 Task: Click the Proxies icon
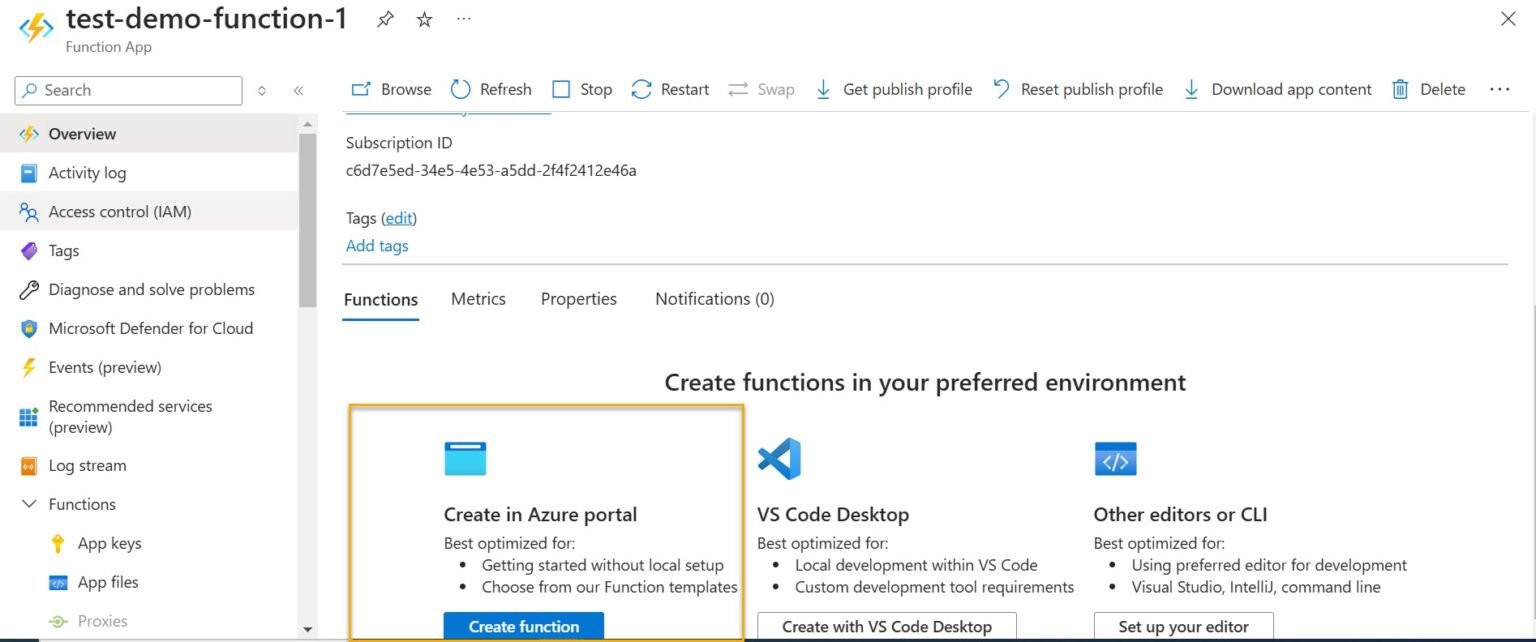(58, 622)
